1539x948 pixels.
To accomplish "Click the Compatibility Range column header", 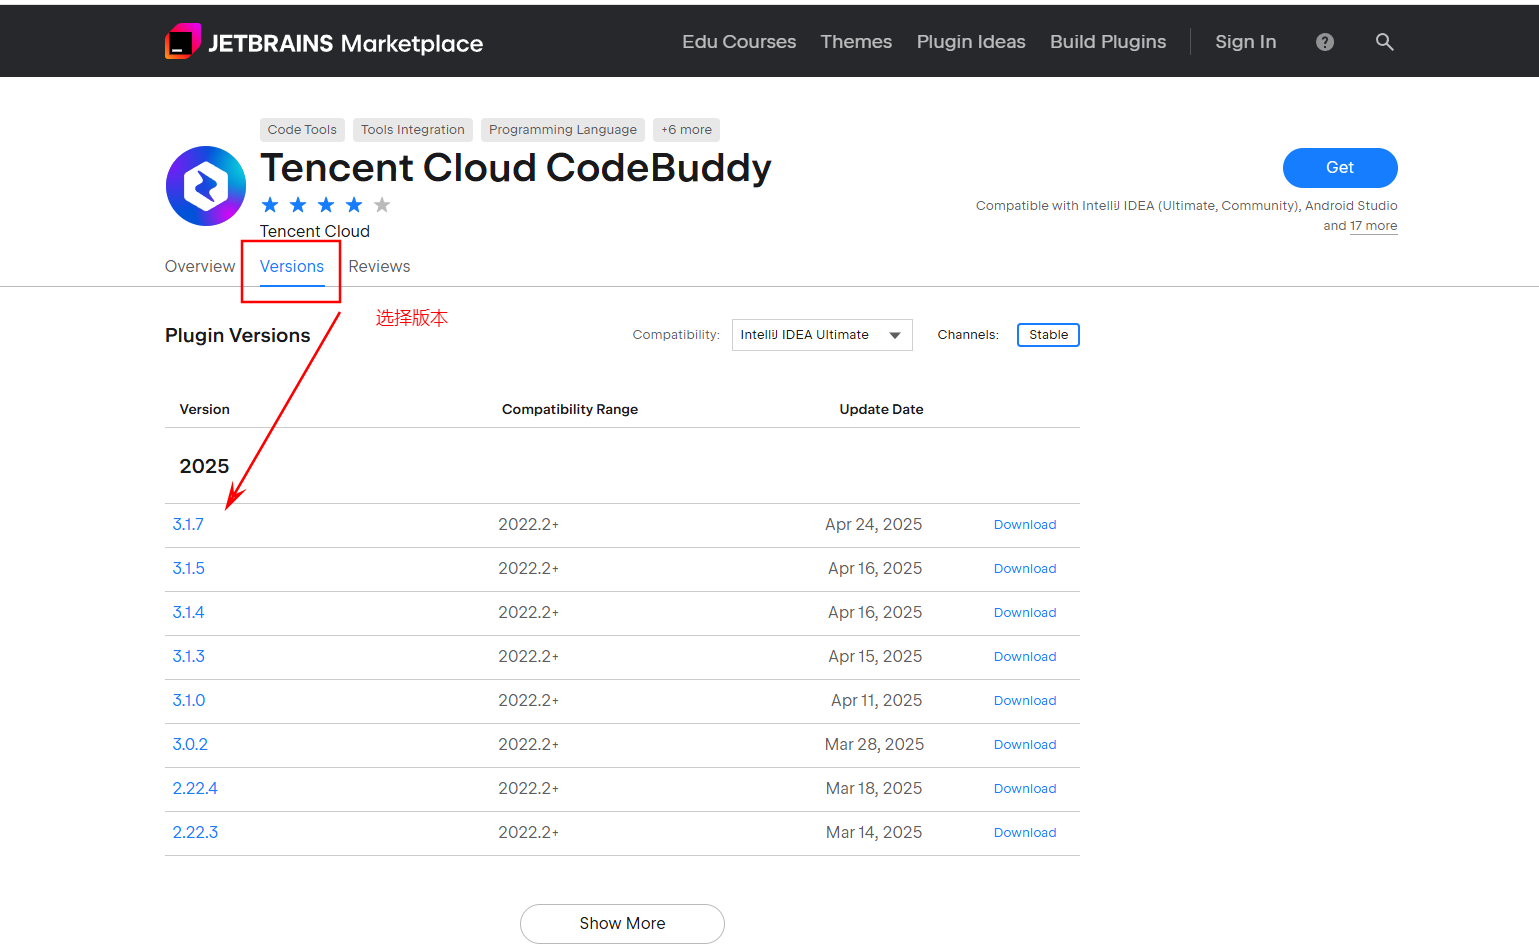I will coord(570,409).
